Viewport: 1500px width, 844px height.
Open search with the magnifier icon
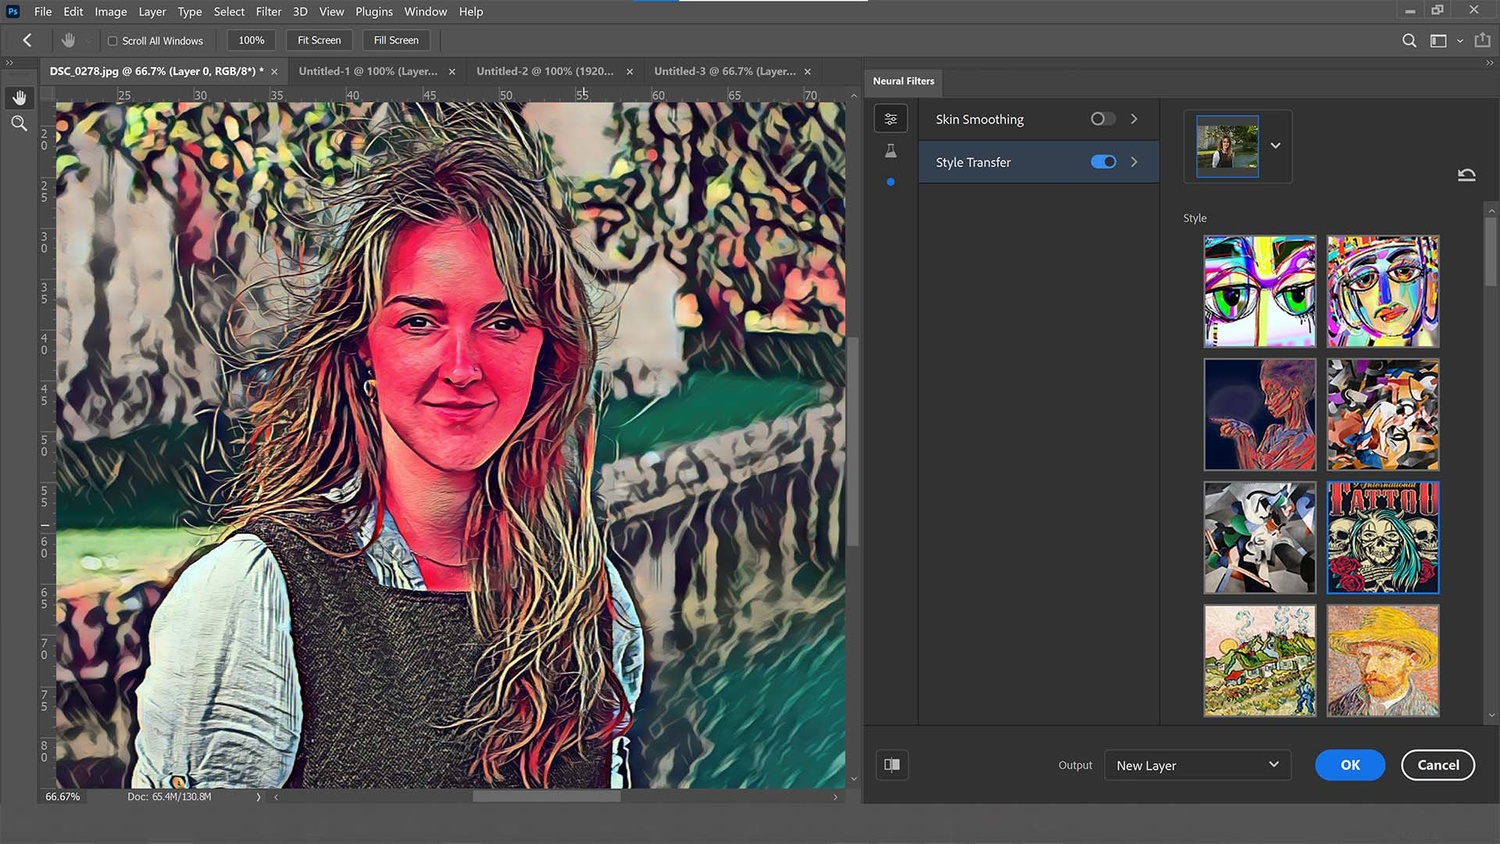[x=1409, y=40]
